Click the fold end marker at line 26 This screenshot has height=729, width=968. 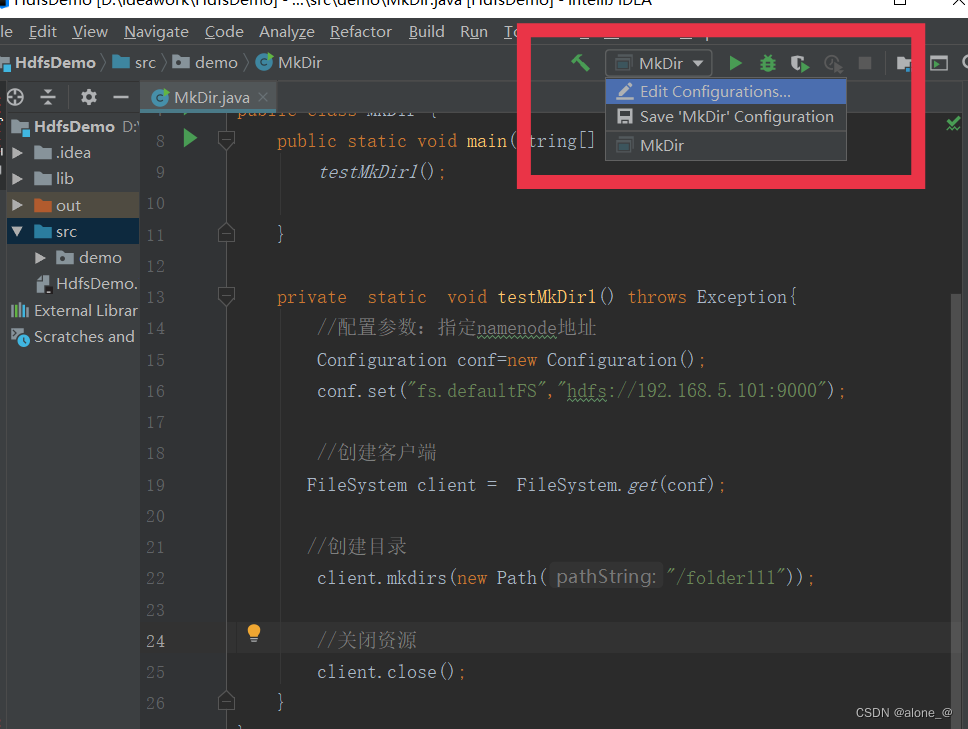226,701
